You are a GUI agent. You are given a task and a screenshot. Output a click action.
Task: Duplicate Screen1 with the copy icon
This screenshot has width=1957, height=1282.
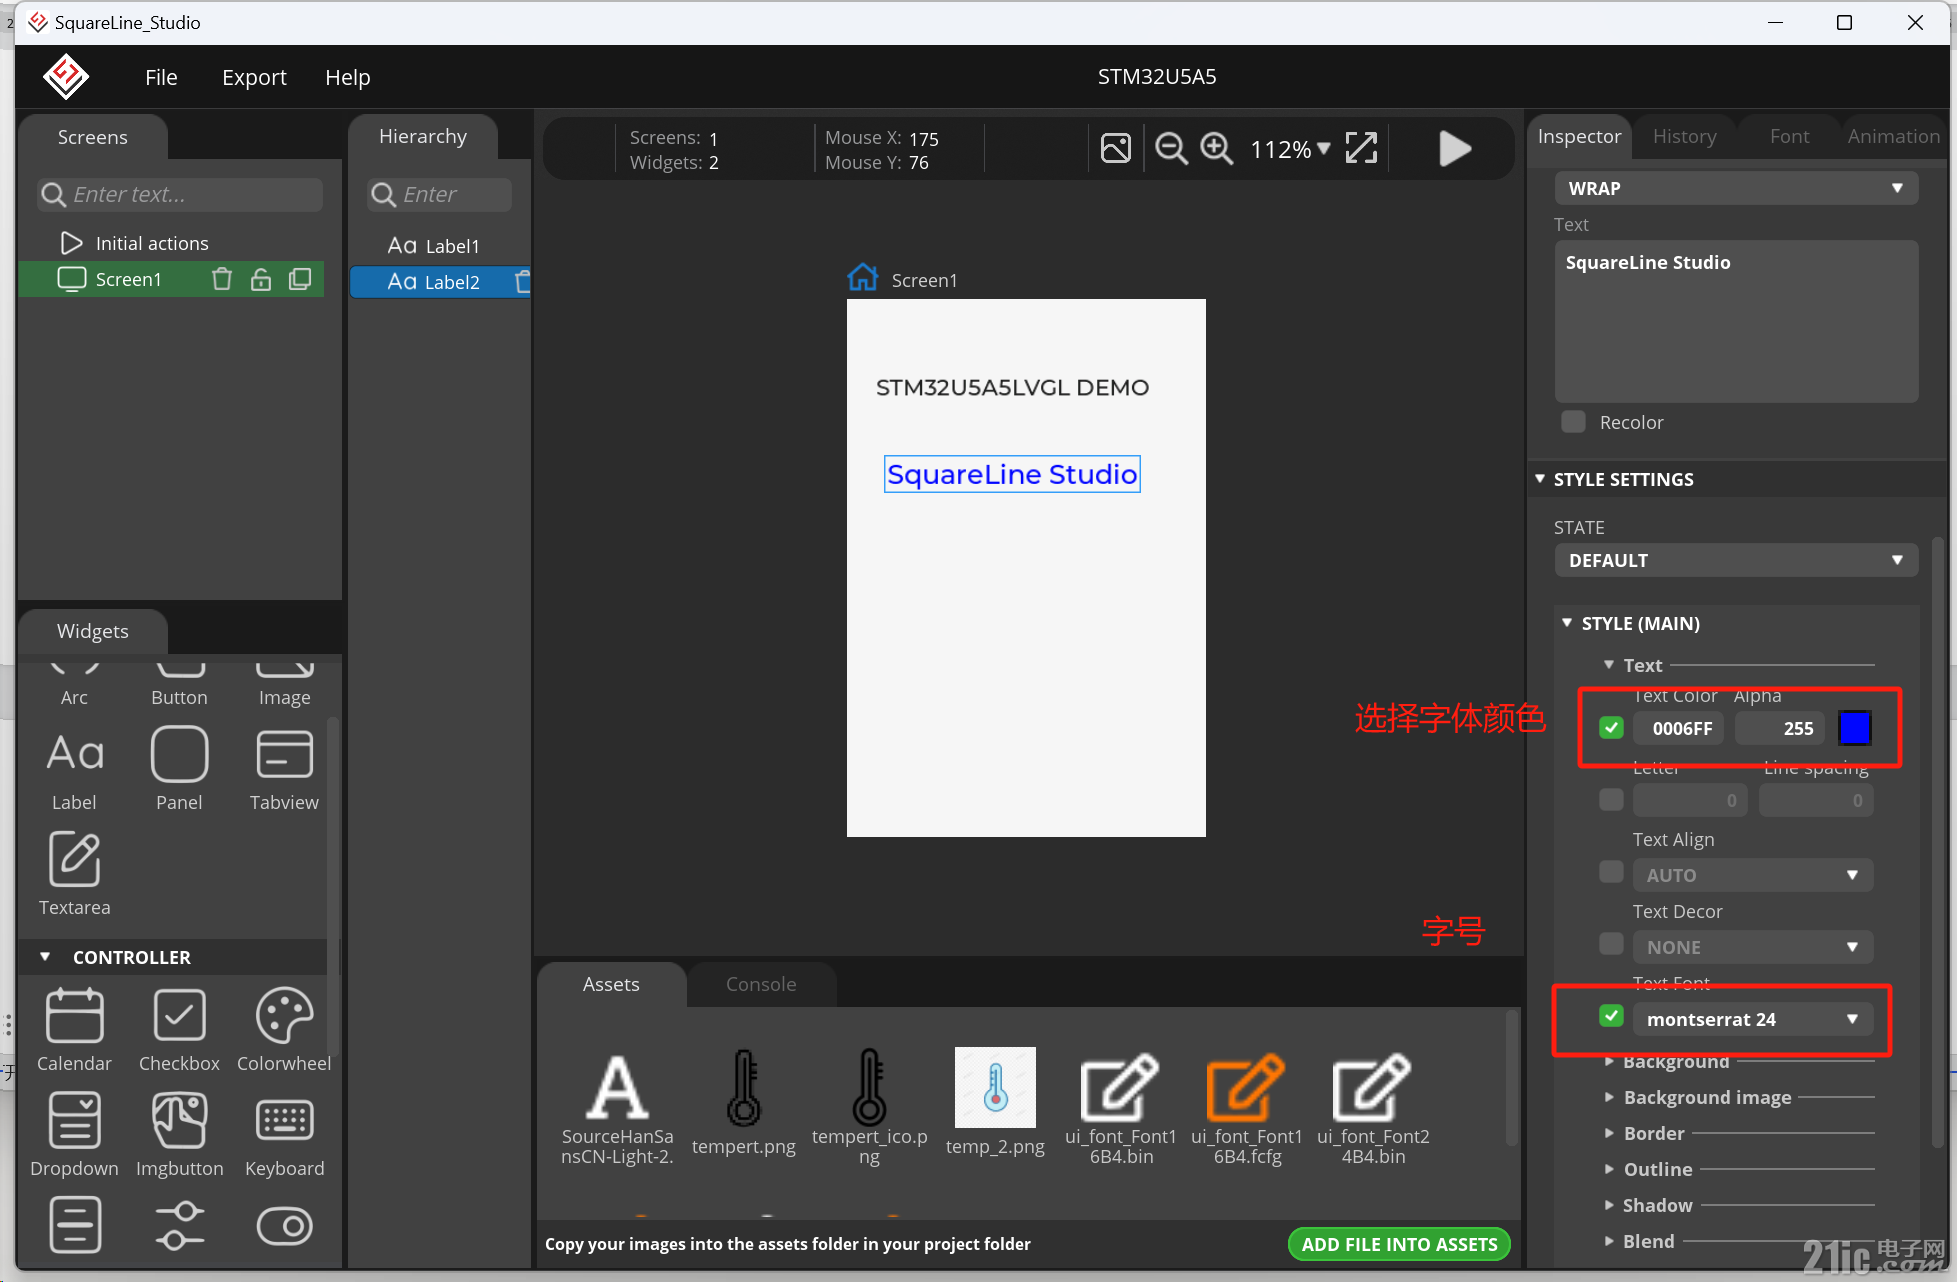pyautogui.click(x=300, y=279)
